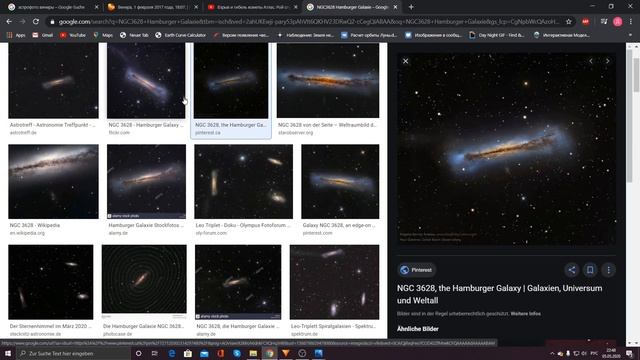
Task: Follow the 'Weitere Infos' link
Action: pyautogui.click(x=526, y=314)
